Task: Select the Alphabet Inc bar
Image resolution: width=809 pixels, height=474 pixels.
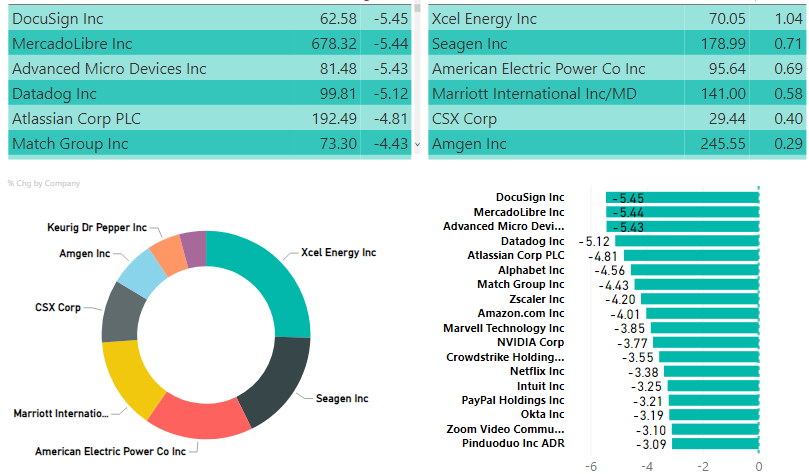Action: pos(695,270)
